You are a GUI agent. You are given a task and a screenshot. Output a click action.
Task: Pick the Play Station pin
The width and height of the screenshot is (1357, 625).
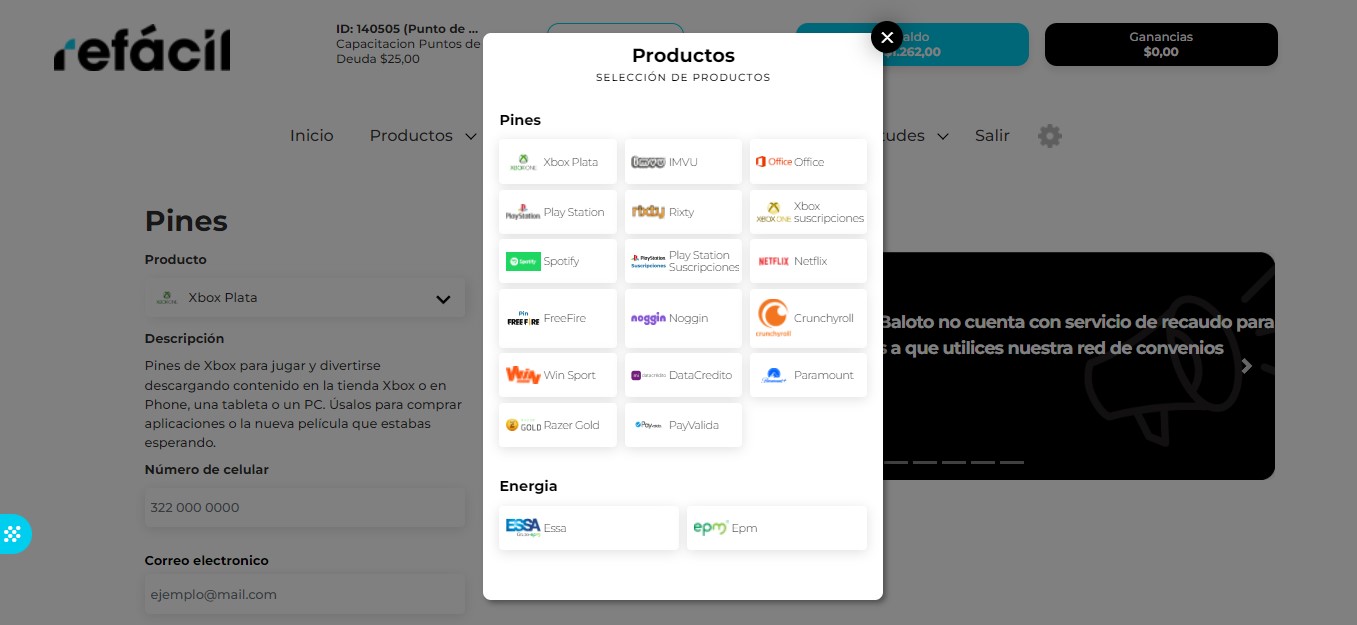pos(558,212)
